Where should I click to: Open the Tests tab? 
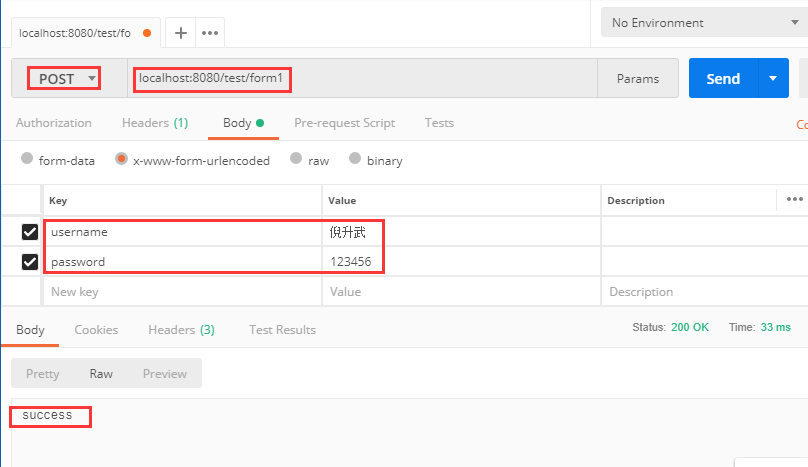(439, 123)
